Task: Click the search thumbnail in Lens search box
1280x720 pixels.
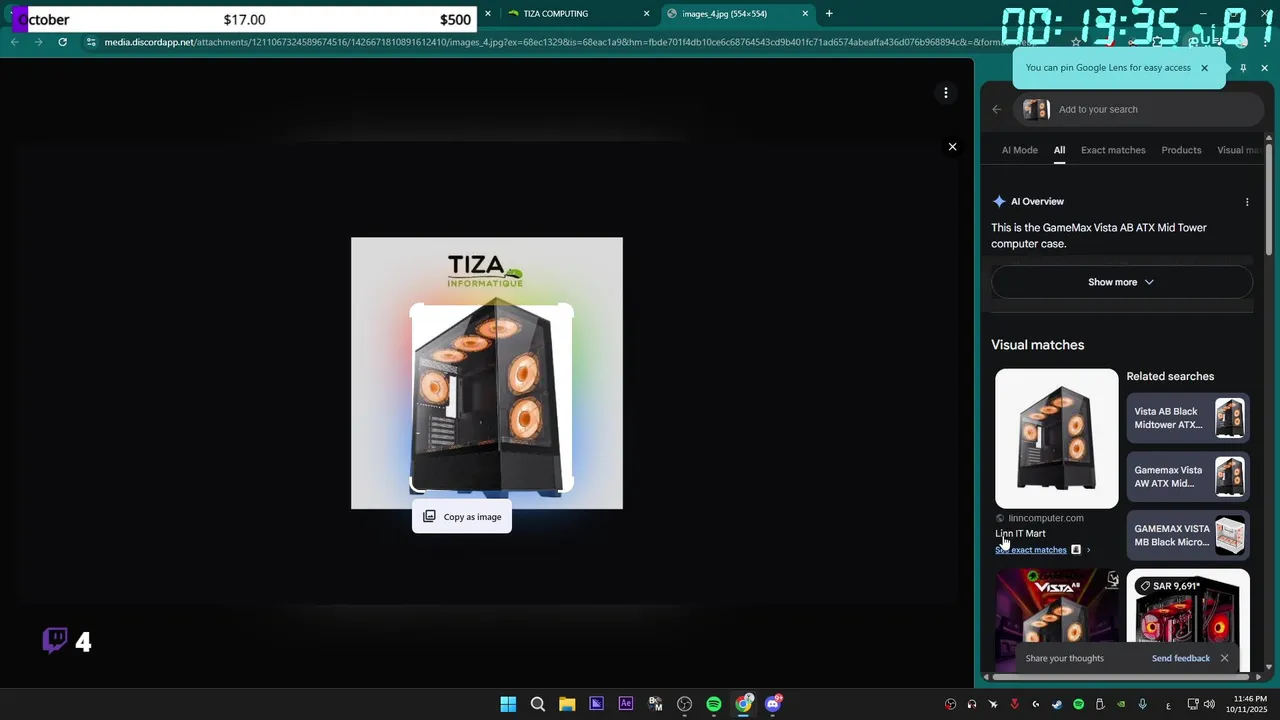Action: [x=1036, y=110]
